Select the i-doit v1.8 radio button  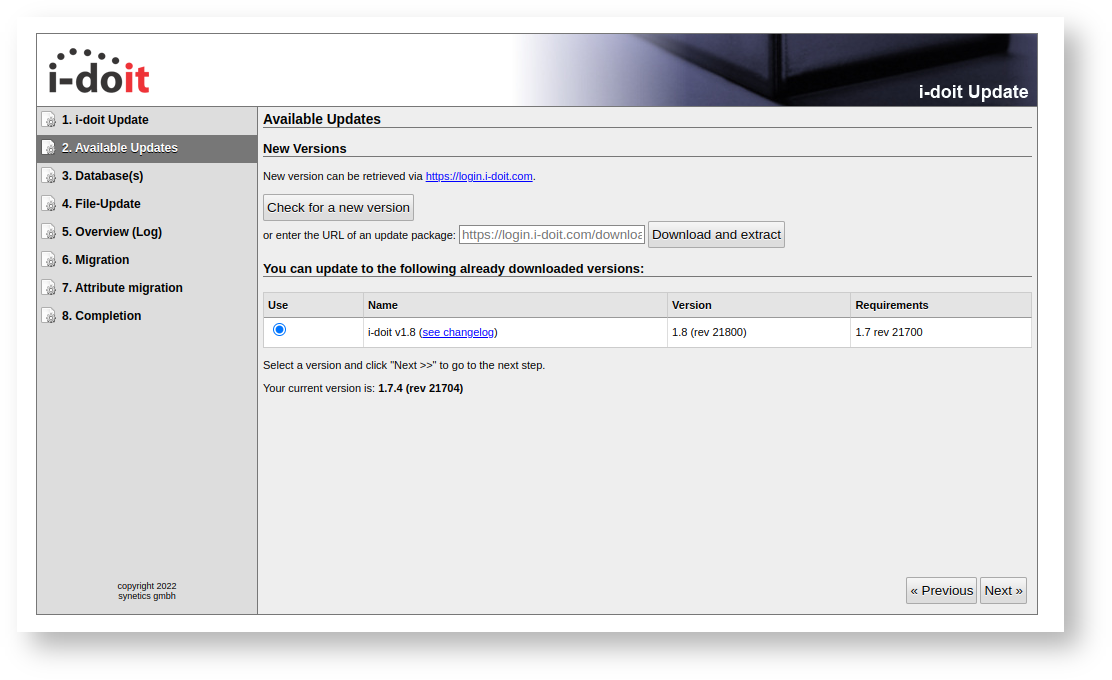[x=279, y=329]
